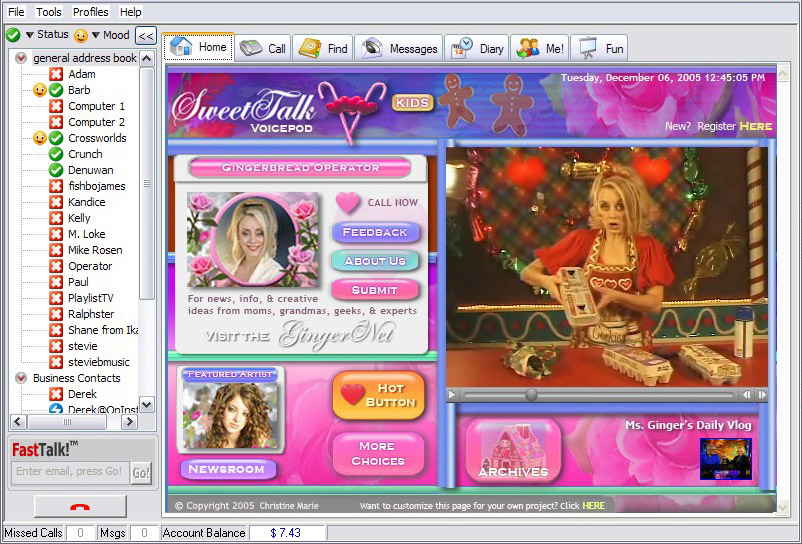Click the blue icon next to Derek@OnInstant

56,409
